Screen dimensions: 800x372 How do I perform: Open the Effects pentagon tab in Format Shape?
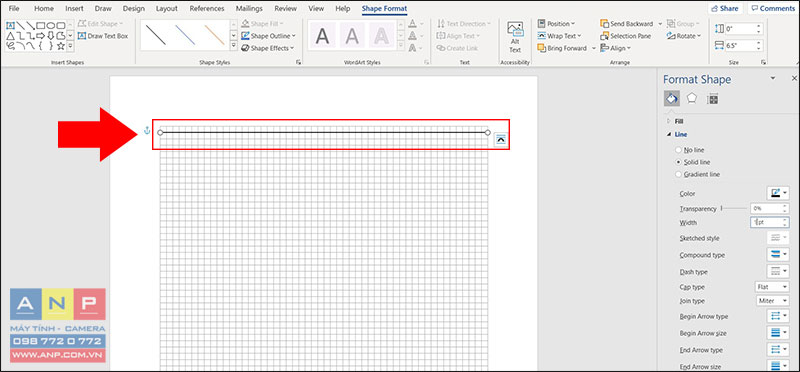tap(691, 98)
